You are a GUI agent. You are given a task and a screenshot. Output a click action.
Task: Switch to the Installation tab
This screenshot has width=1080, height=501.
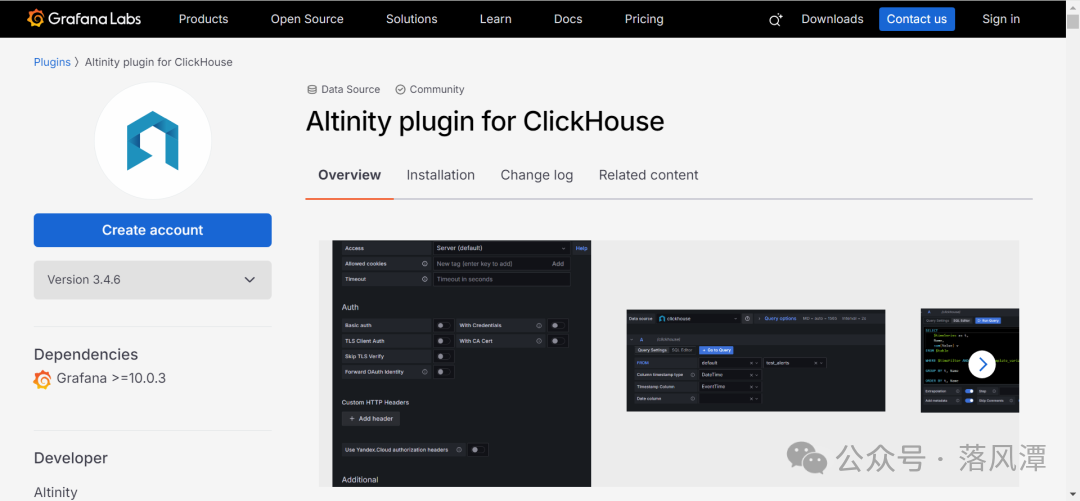(x=440, y=175)
